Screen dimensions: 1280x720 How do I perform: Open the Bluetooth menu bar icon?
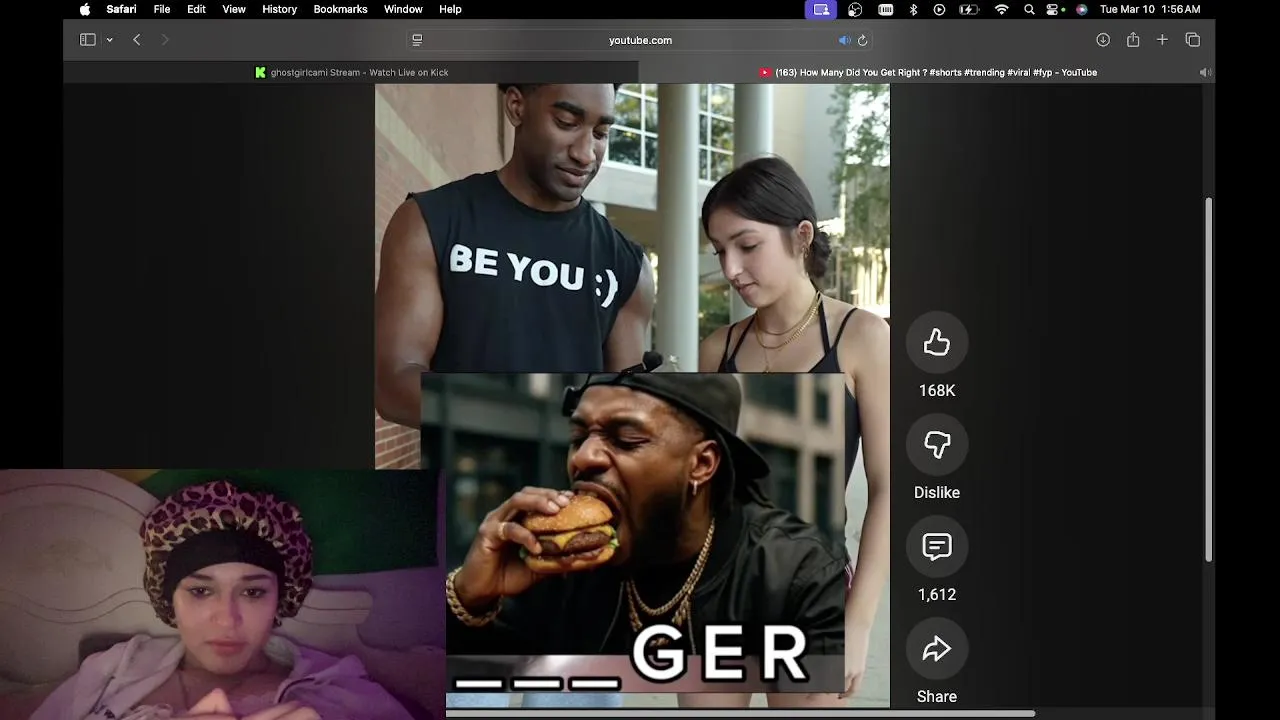pyautogui.click(x=913, y=9)
